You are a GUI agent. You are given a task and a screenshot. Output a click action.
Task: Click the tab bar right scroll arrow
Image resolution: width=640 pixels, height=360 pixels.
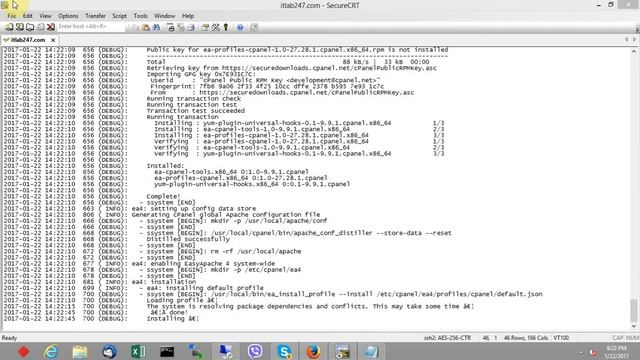tap(634, 40)
